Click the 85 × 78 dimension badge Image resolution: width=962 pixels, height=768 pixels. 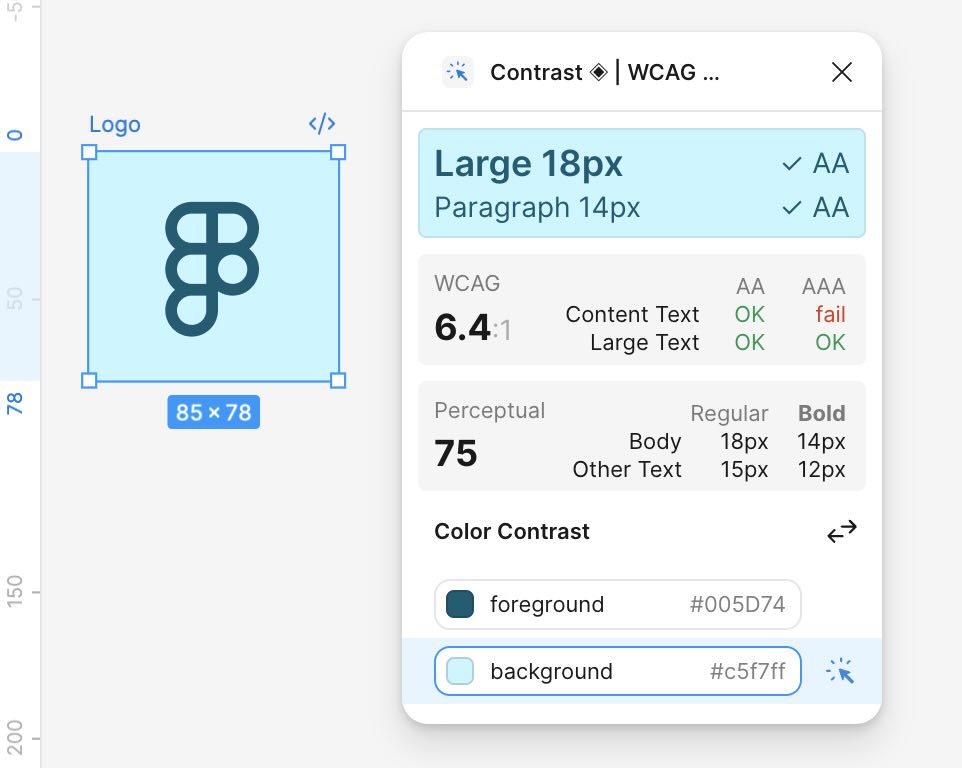(213, 412)
